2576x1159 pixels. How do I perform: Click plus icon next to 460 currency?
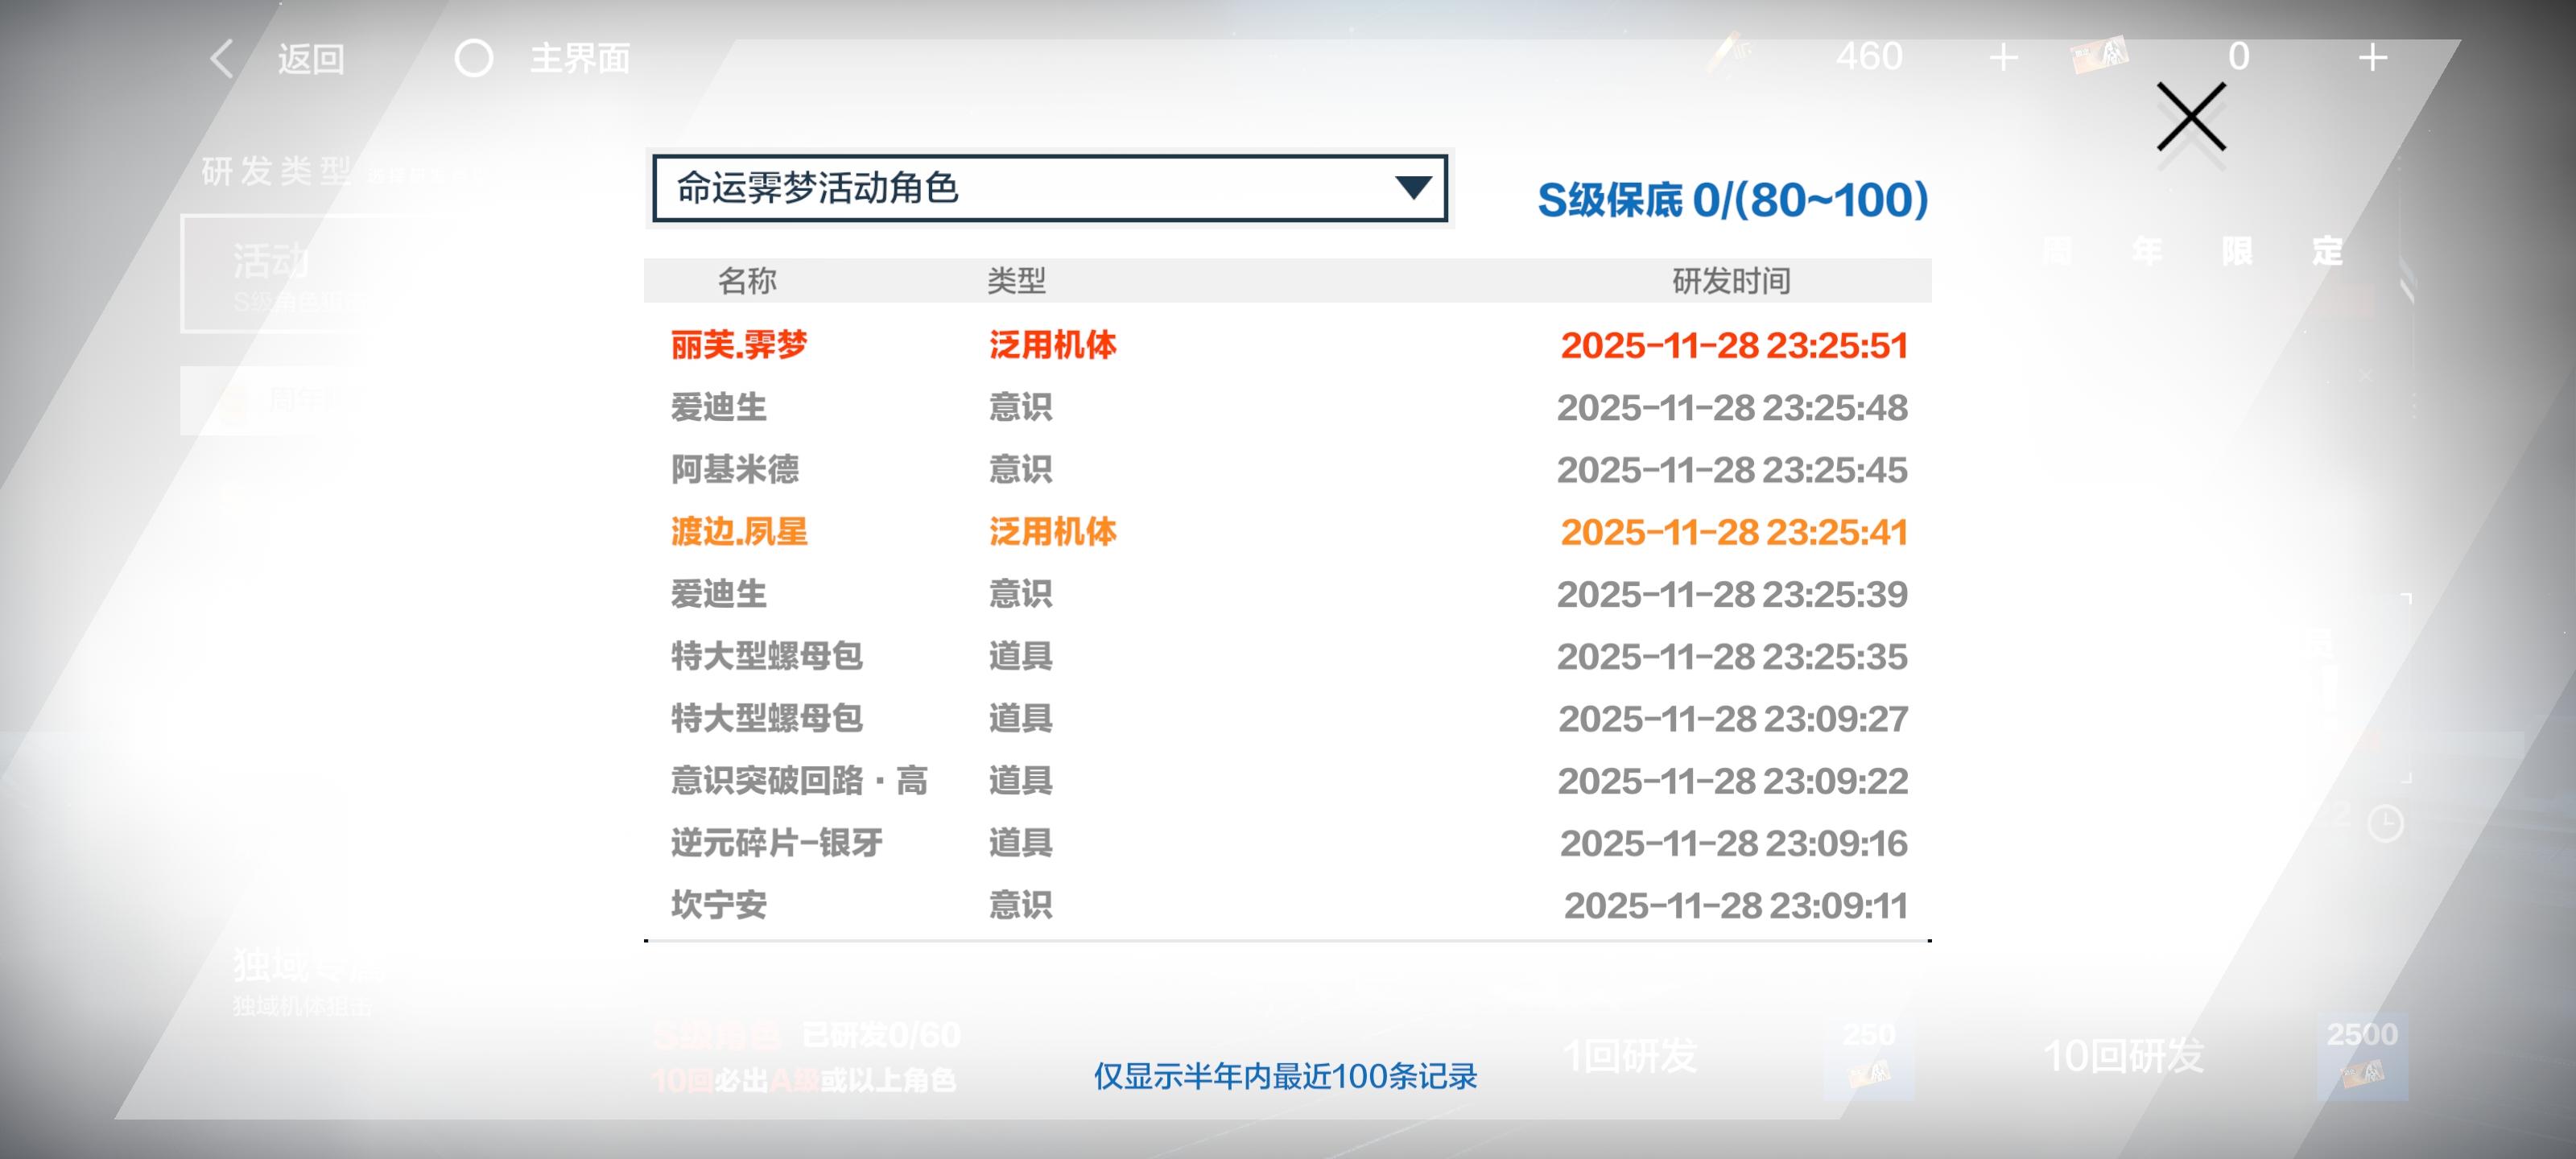tap(2003, 58)
